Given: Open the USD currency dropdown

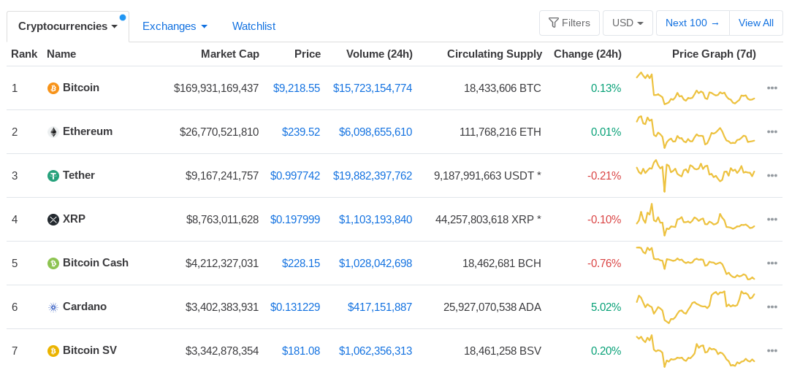Looking at the screenshot, I should [628, 23].
